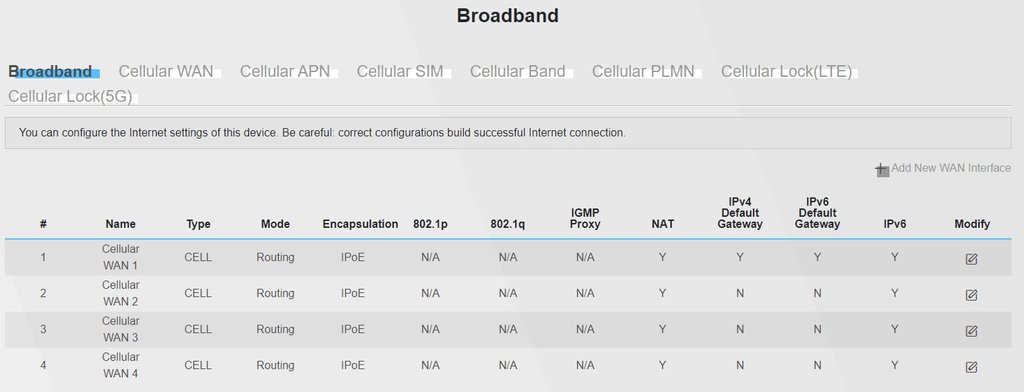Viewport: 1024px width, 392px height.
Task: Click the Cellular WAN 3 name cell
Action: click(121, 329)
